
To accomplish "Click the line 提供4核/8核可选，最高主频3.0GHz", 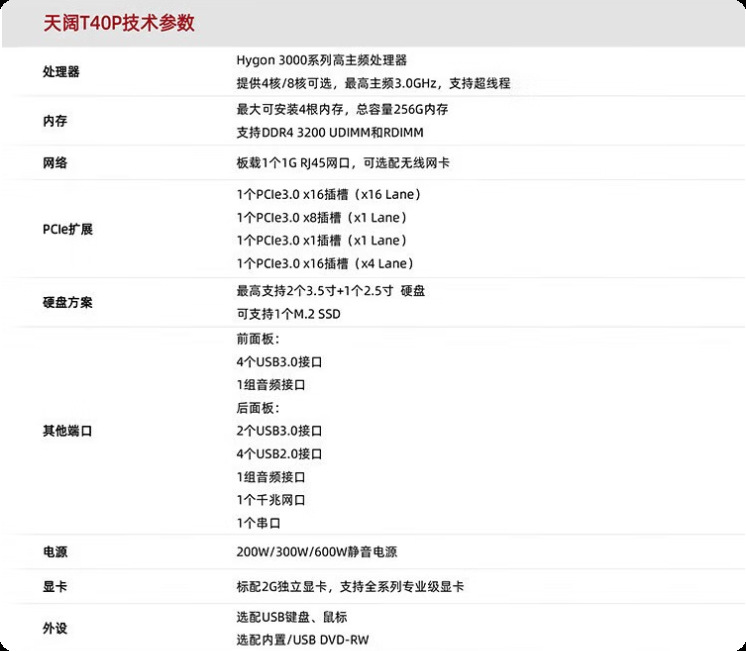I will pyautogui.click(x=336, y=83).
